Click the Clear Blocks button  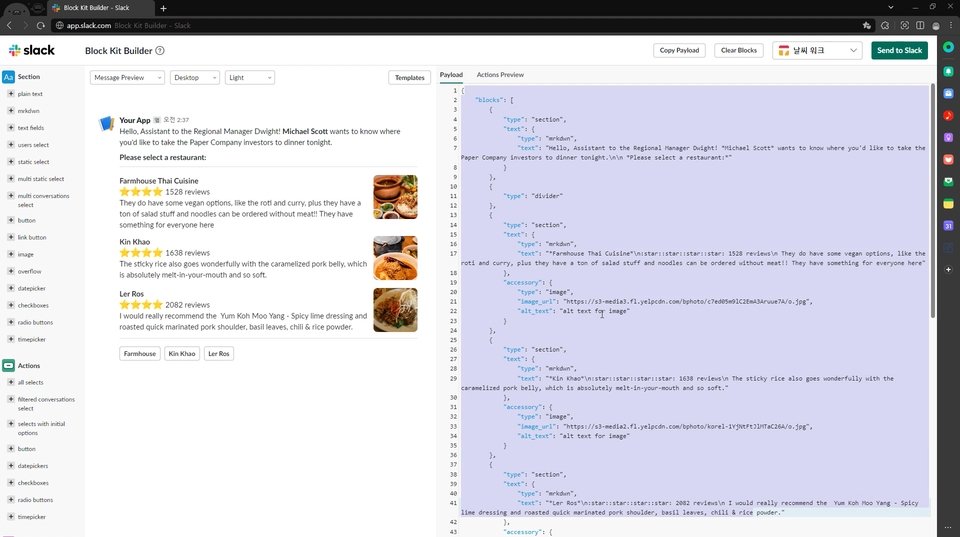(x=738, y=50)
